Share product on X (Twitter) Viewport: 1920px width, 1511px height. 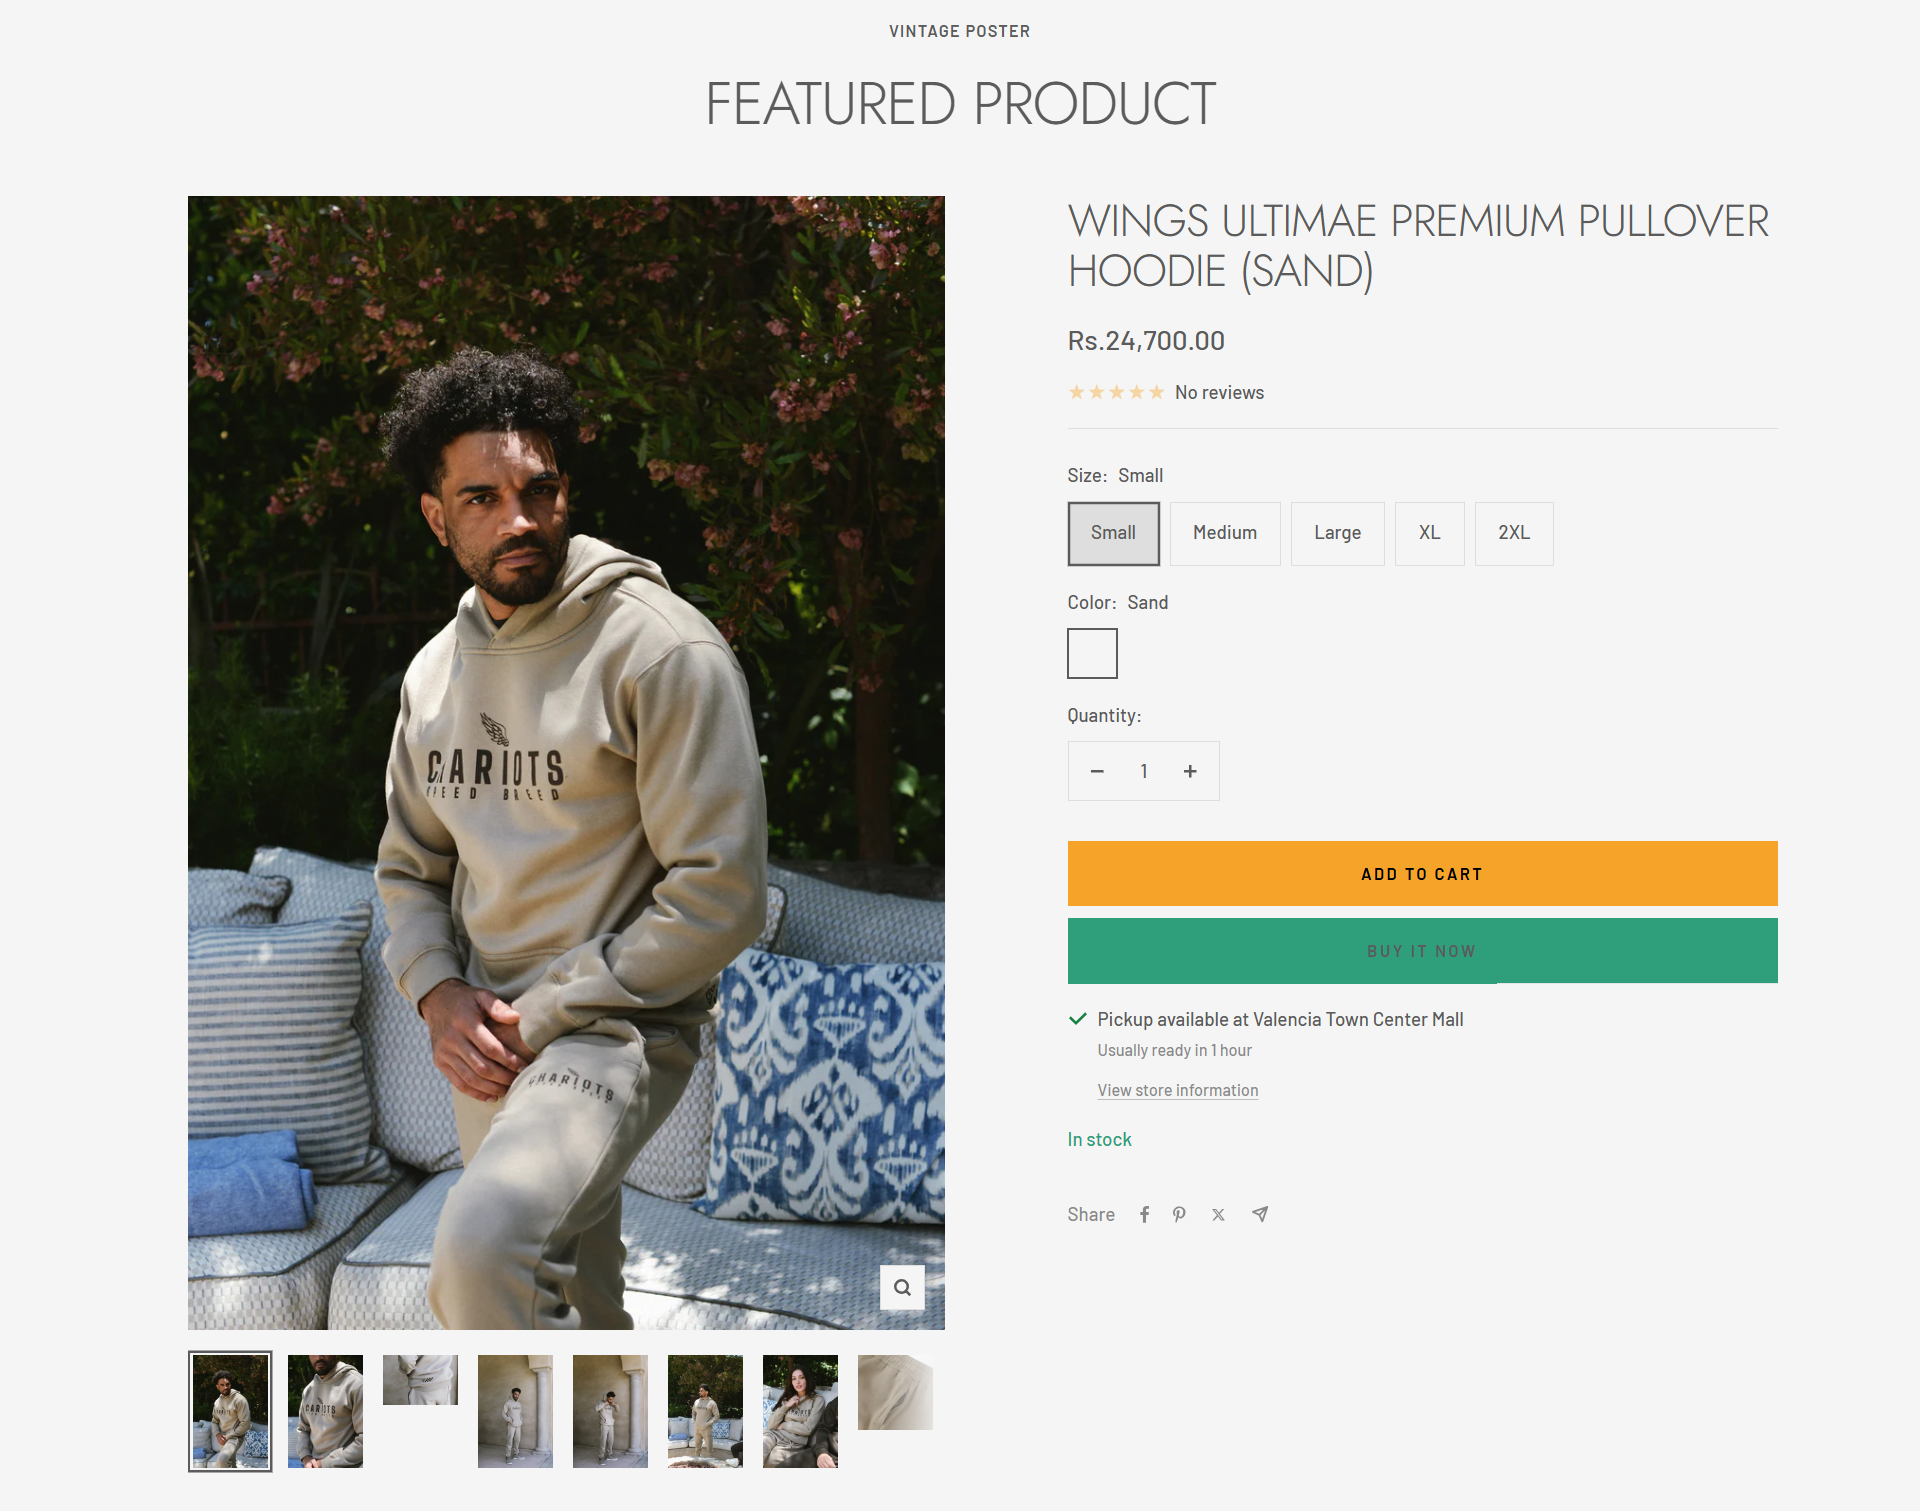pos(1218,1214)
